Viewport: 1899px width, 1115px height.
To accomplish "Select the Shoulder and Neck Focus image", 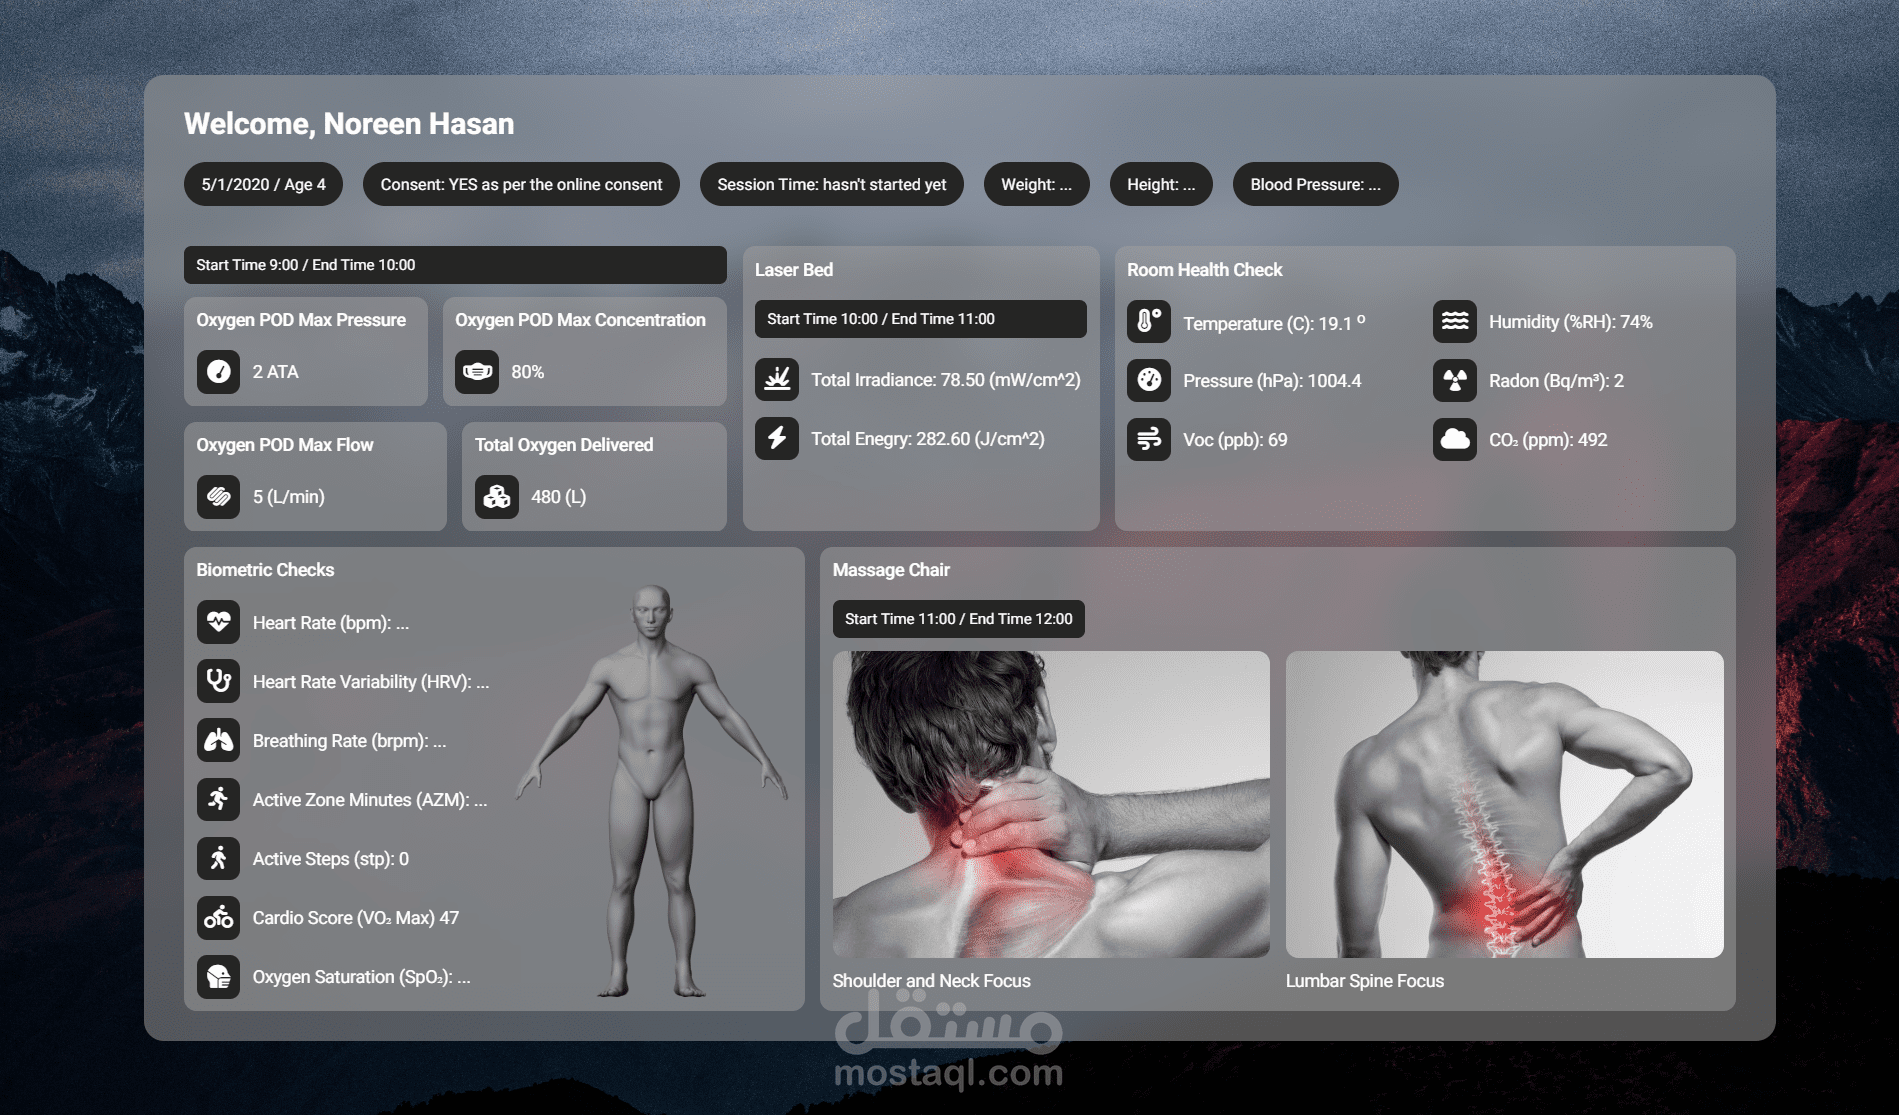I will (x=1051, y=804).
